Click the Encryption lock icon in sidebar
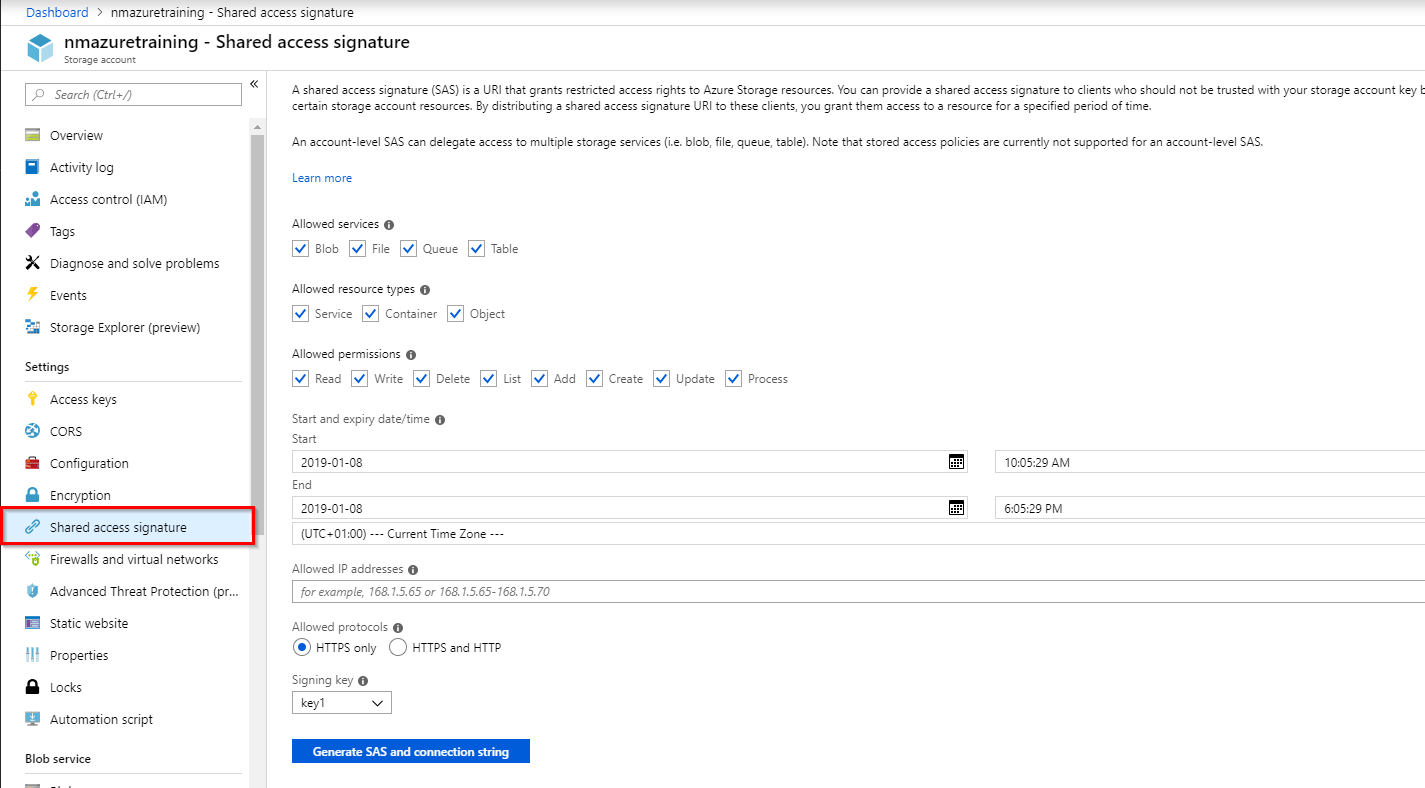 tap(33, 495)
